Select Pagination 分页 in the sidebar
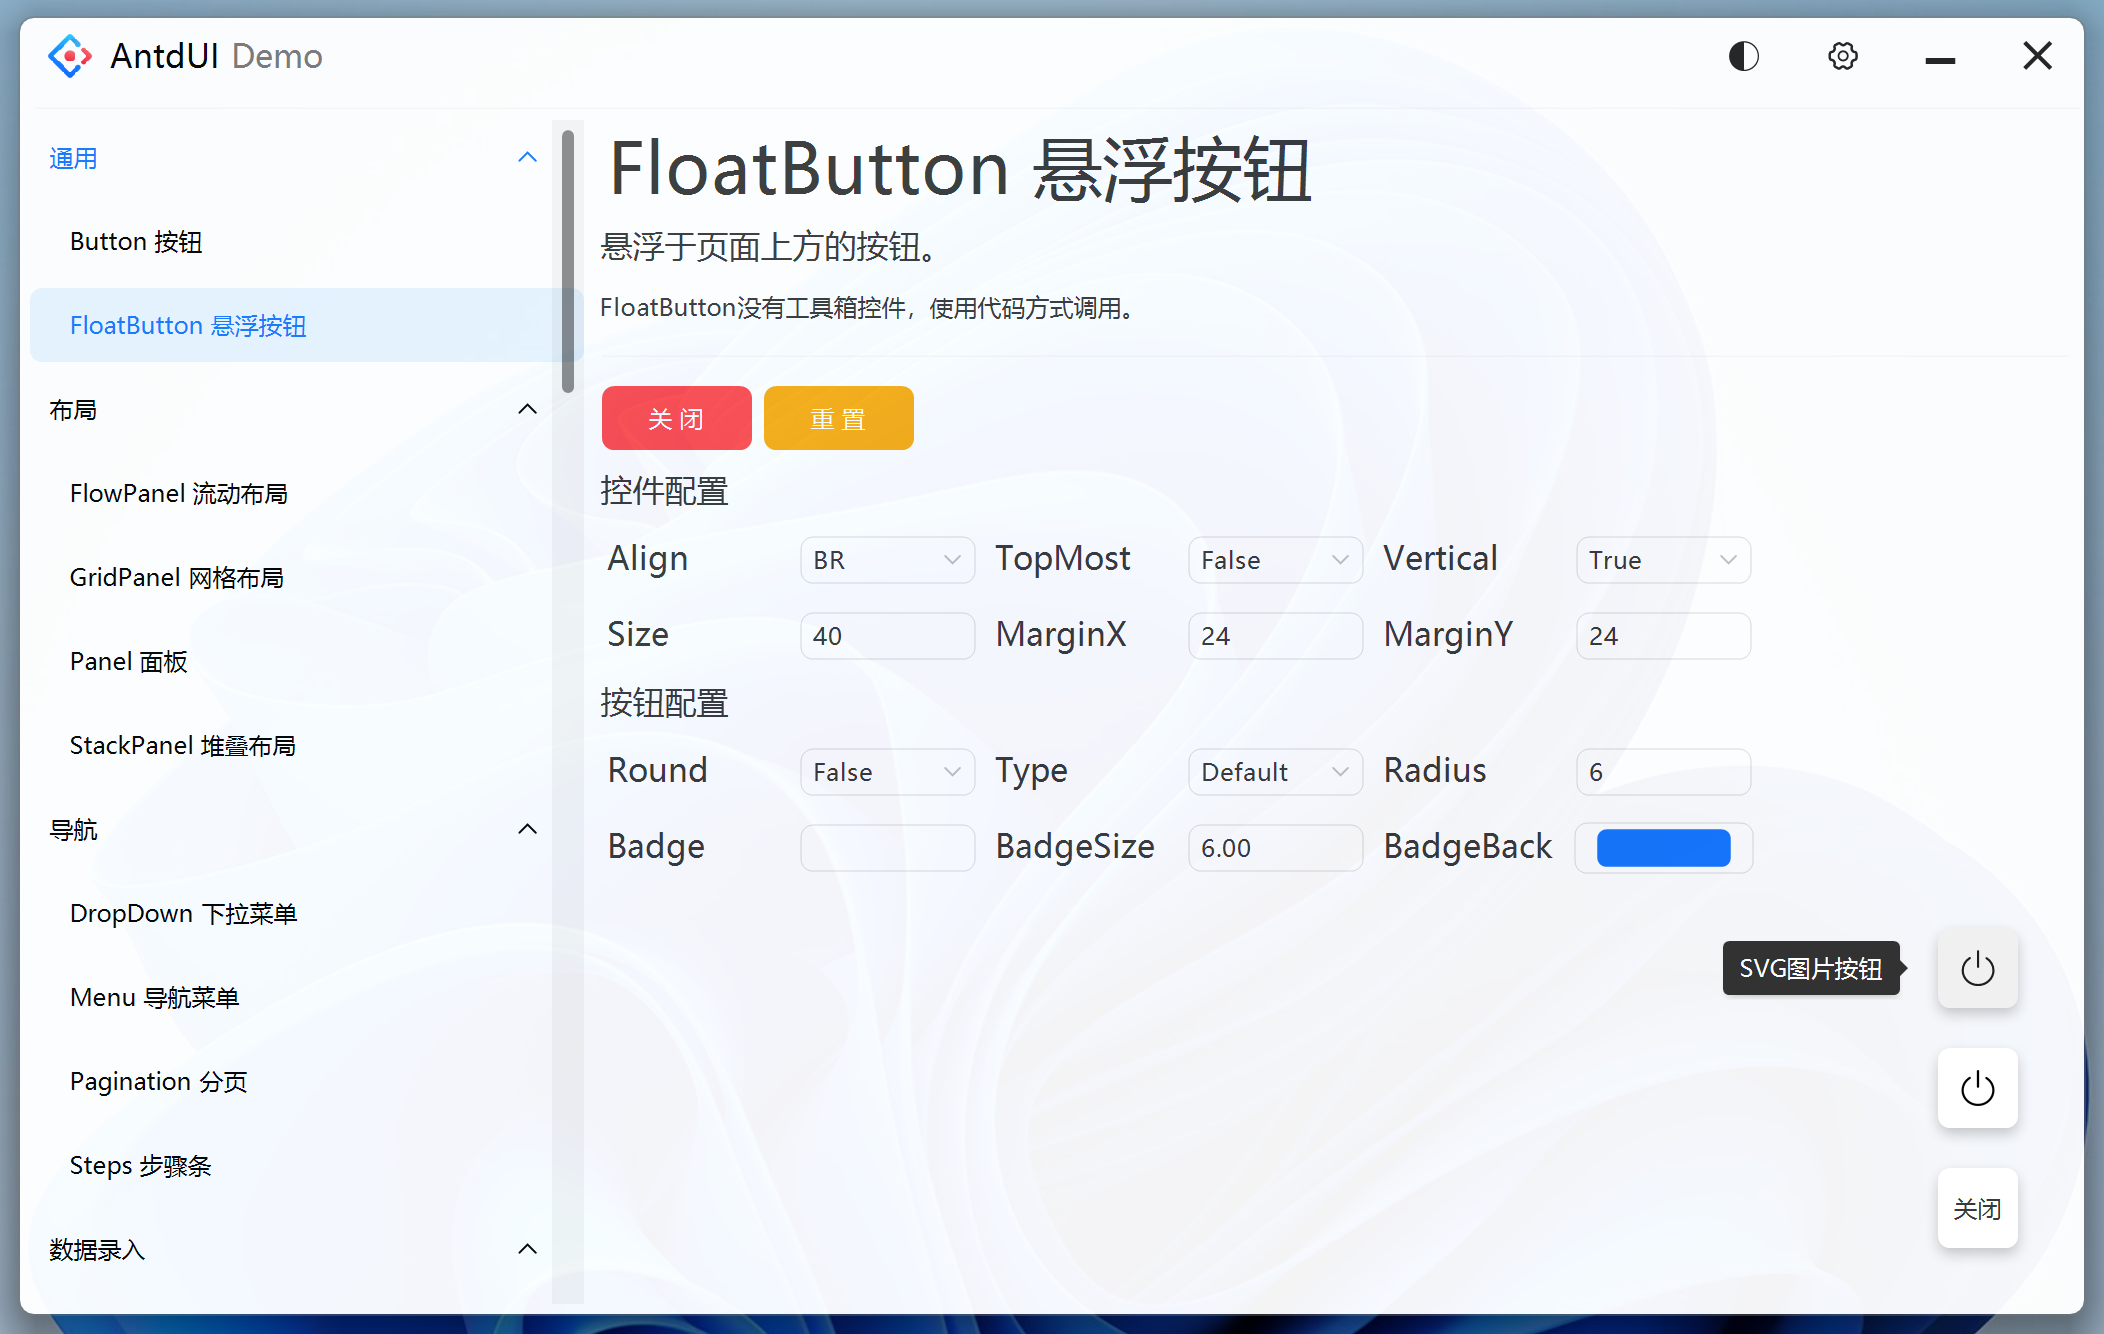The height and width of the screenshot is (1334, 2104). pyautogui.click(x=158, y=1080)
